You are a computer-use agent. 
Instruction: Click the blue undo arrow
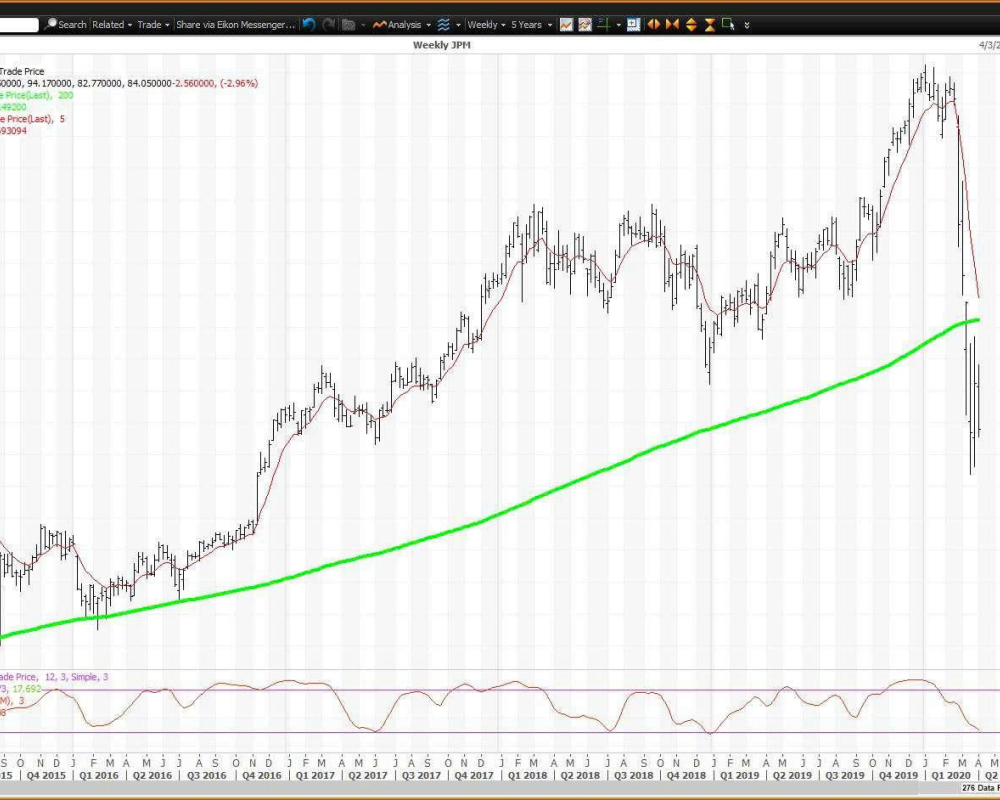click(309, 24)
